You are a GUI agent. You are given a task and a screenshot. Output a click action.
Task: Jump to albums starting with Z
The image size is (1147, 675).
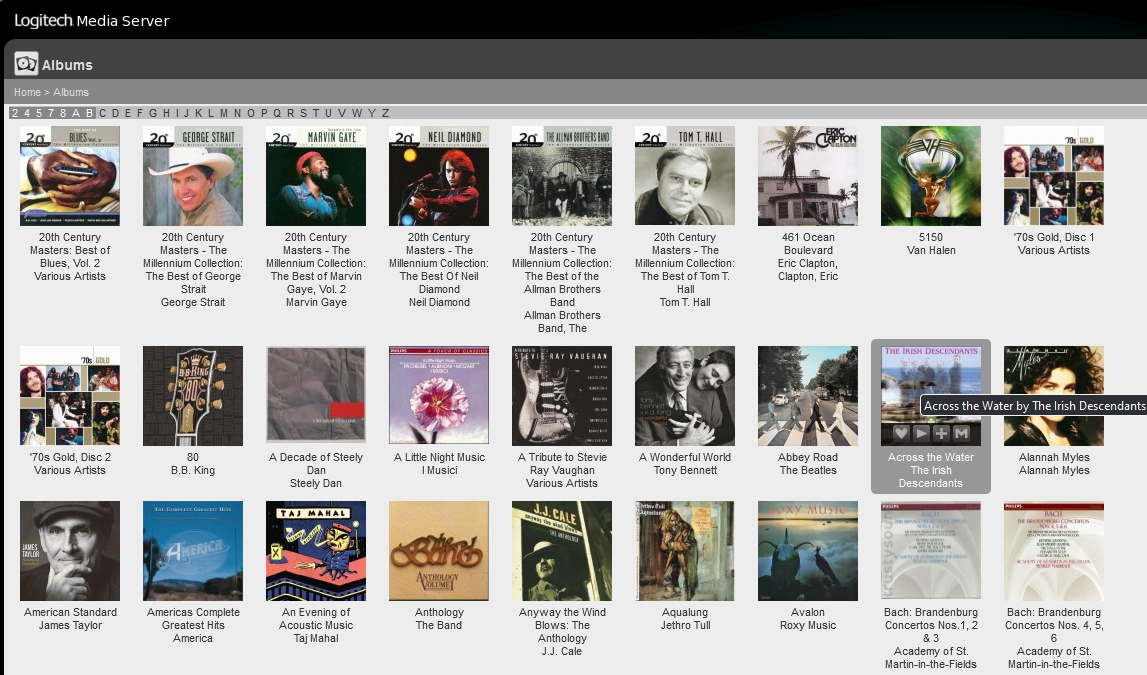pos(385,113)
